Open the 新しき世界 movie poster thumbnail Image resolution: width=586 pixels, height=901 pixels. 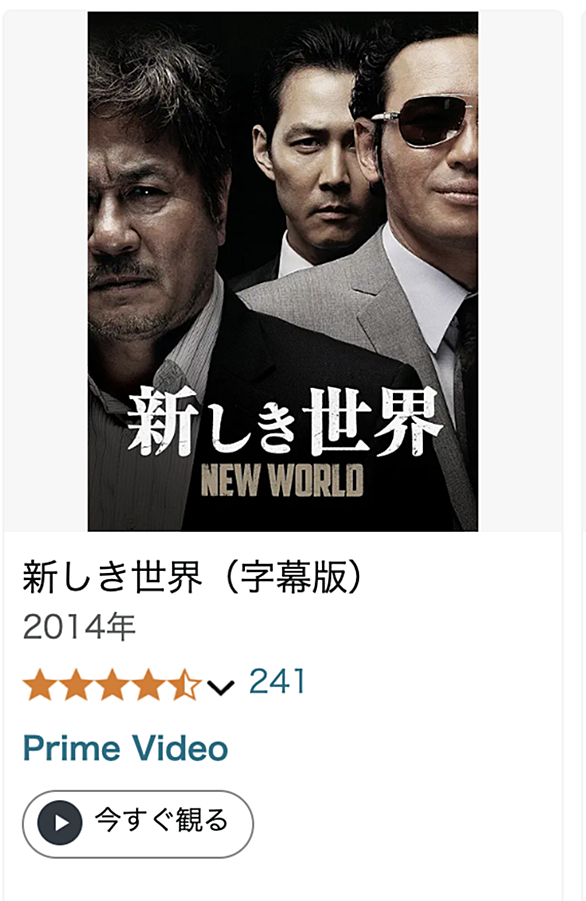283,271
